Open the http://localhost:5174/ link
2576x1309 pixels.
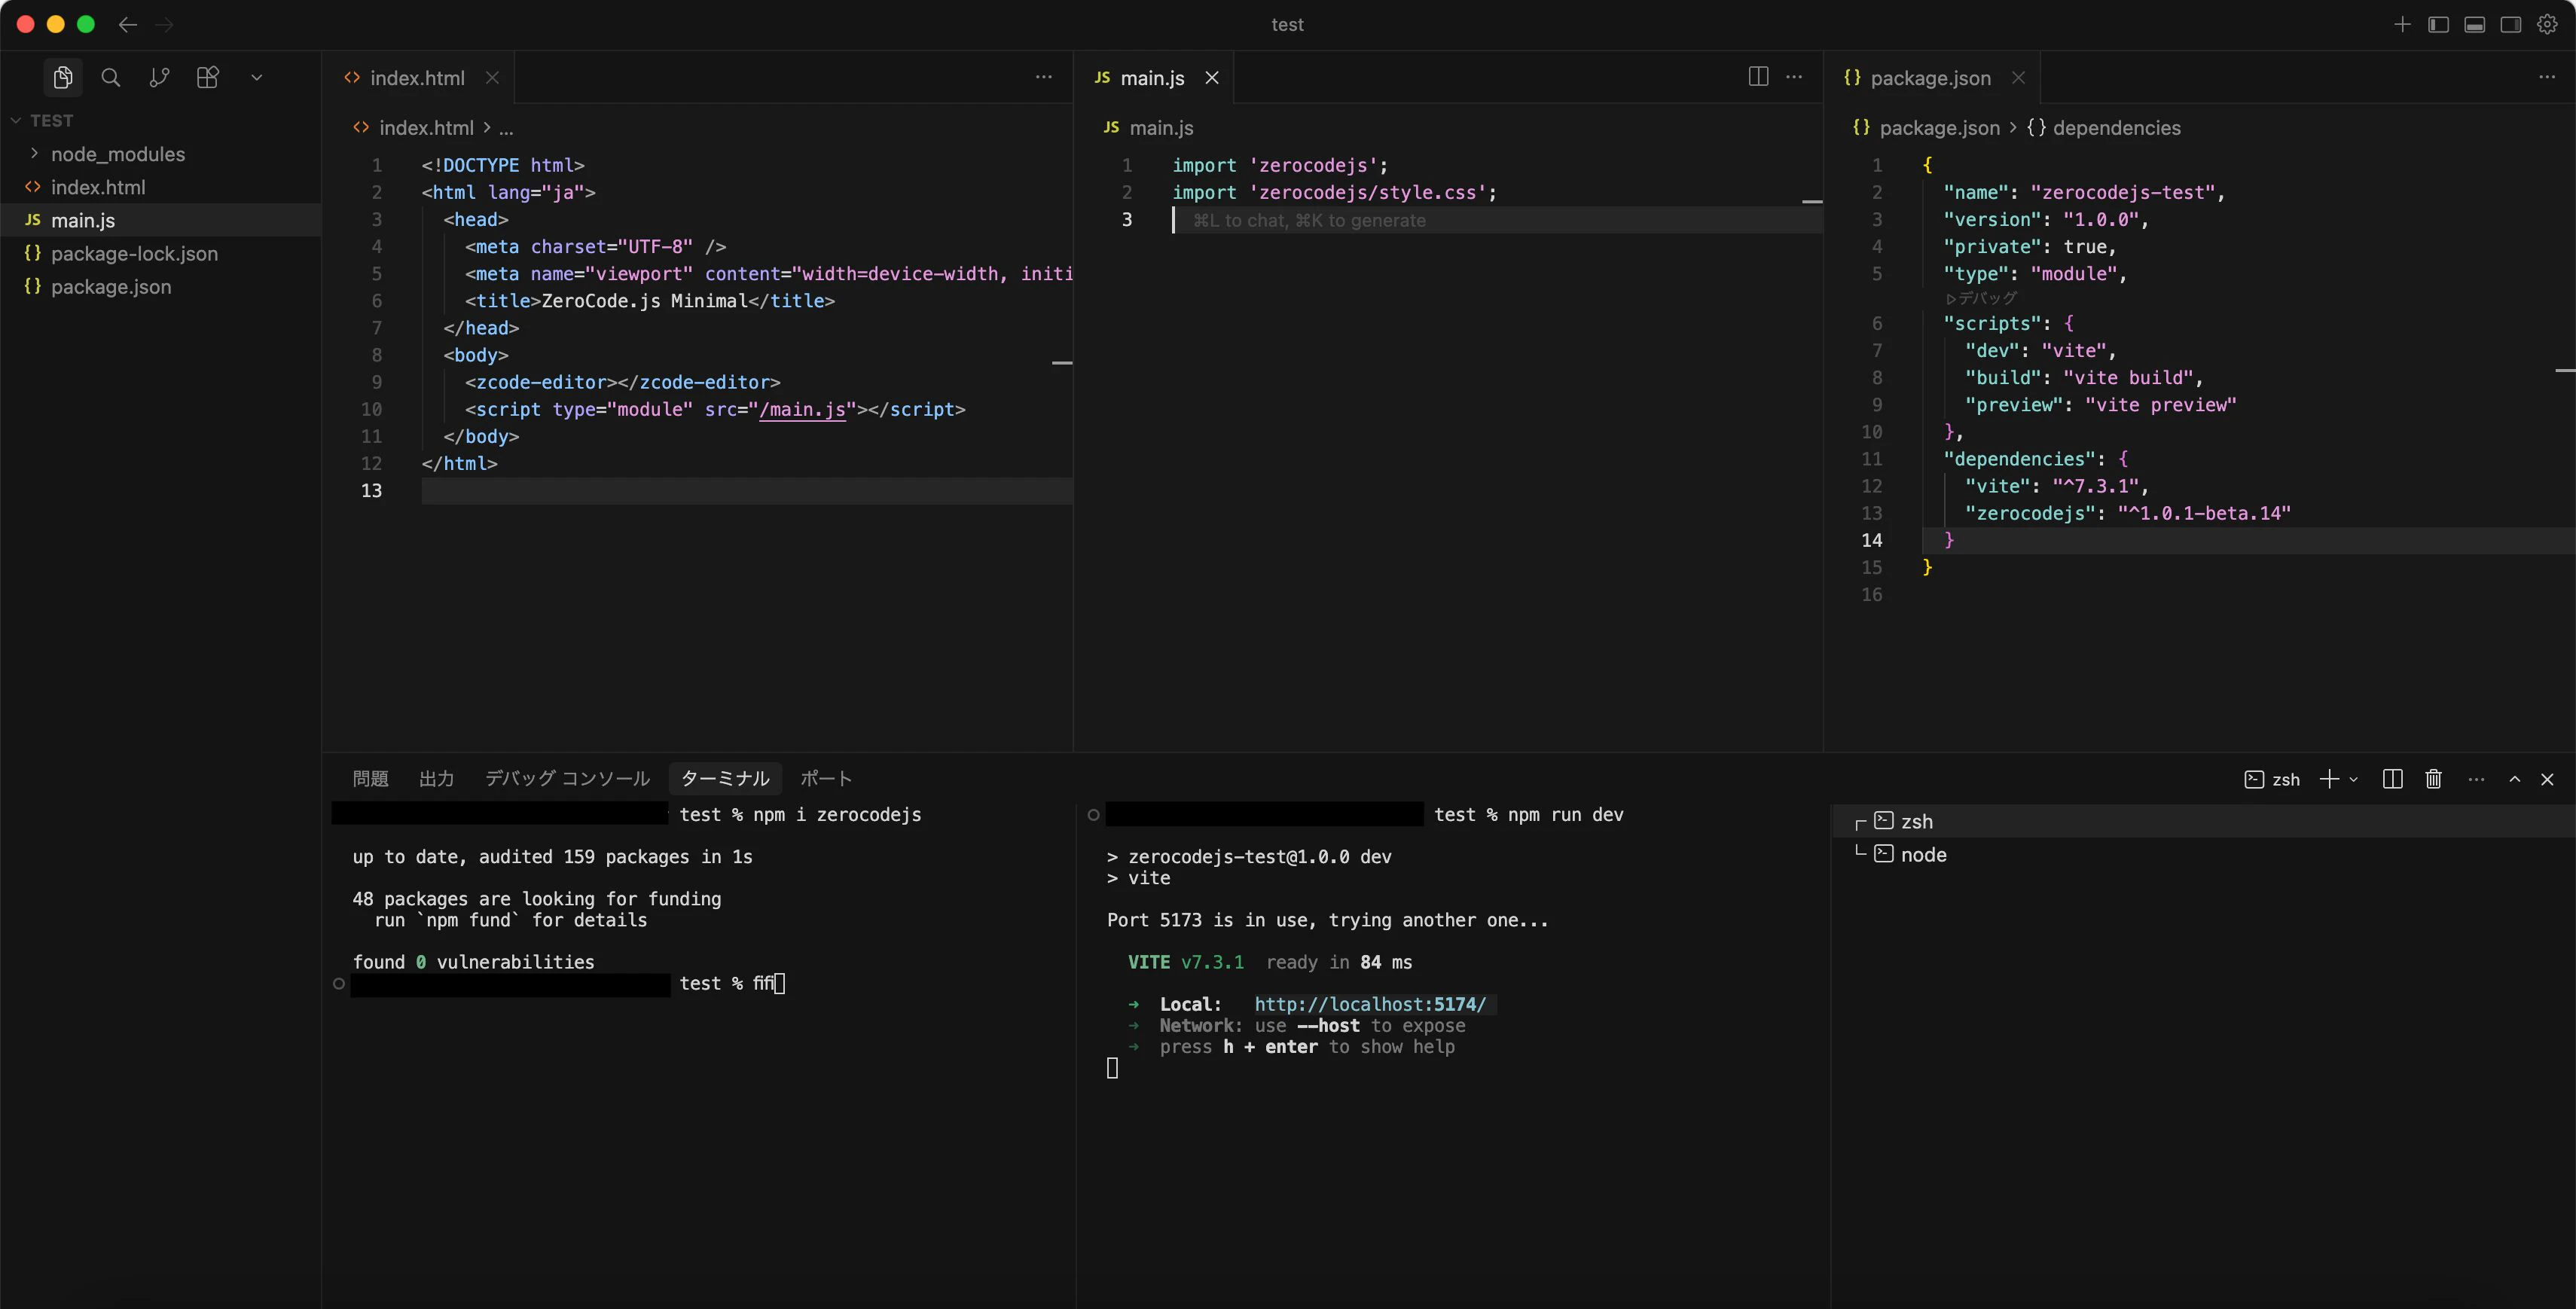(1370, 1004)
